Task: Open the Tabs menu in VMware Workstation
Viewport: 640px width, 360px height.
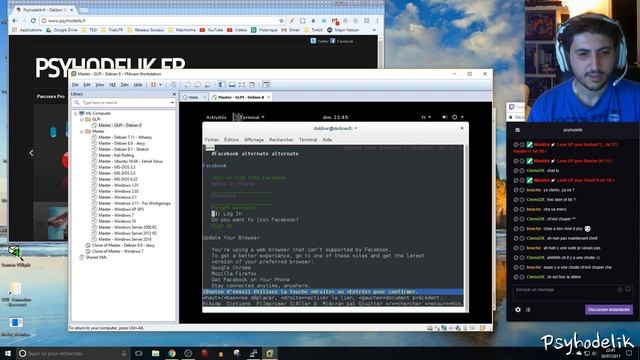Action: click(x=124, y=85)
